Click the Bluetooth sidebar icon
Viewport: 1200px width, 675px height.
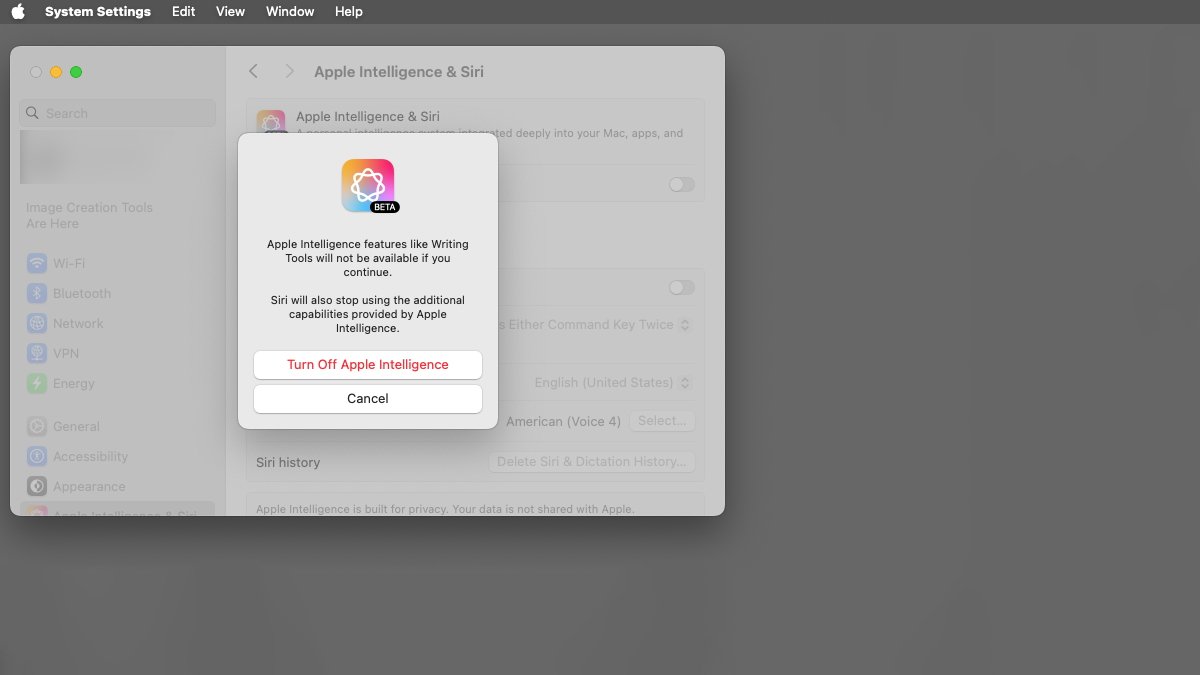[x=37, y=294]
